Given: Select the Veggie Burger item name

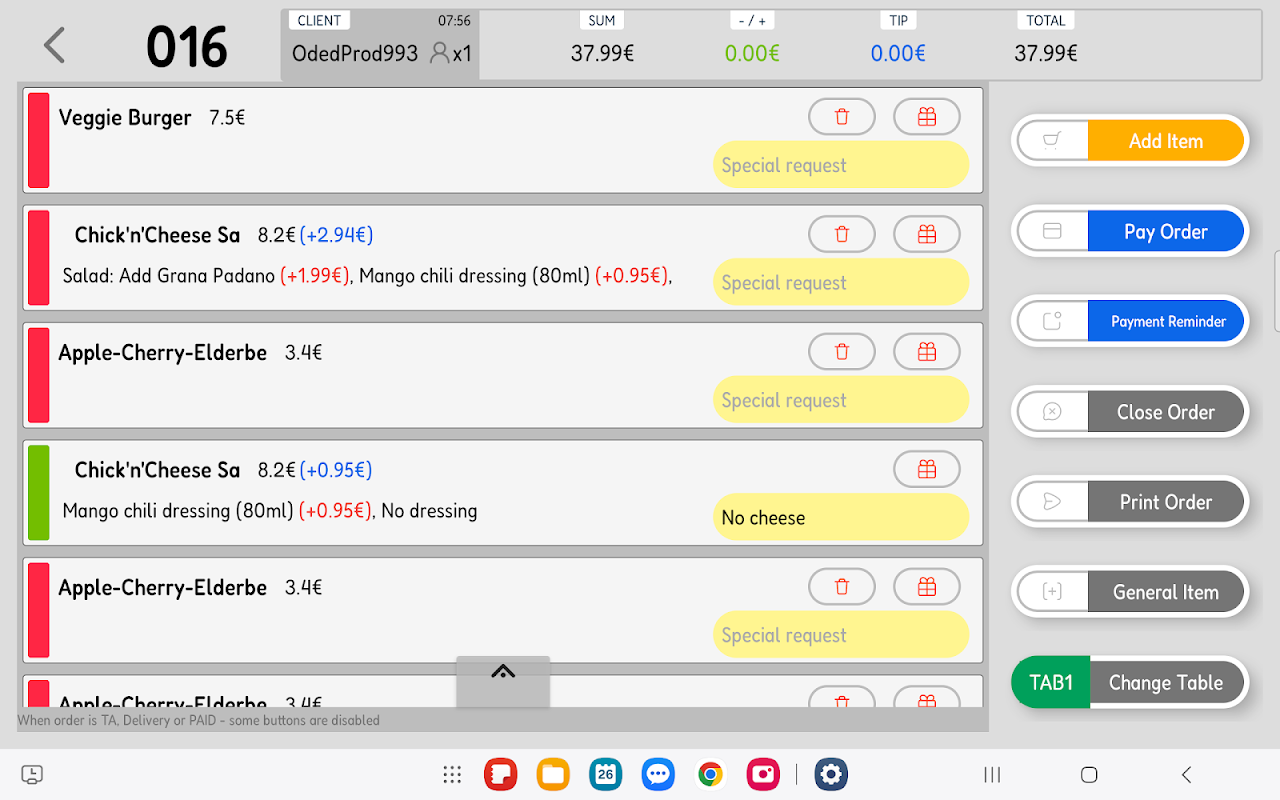Looking at the screenshot, I should coord(125,118).
